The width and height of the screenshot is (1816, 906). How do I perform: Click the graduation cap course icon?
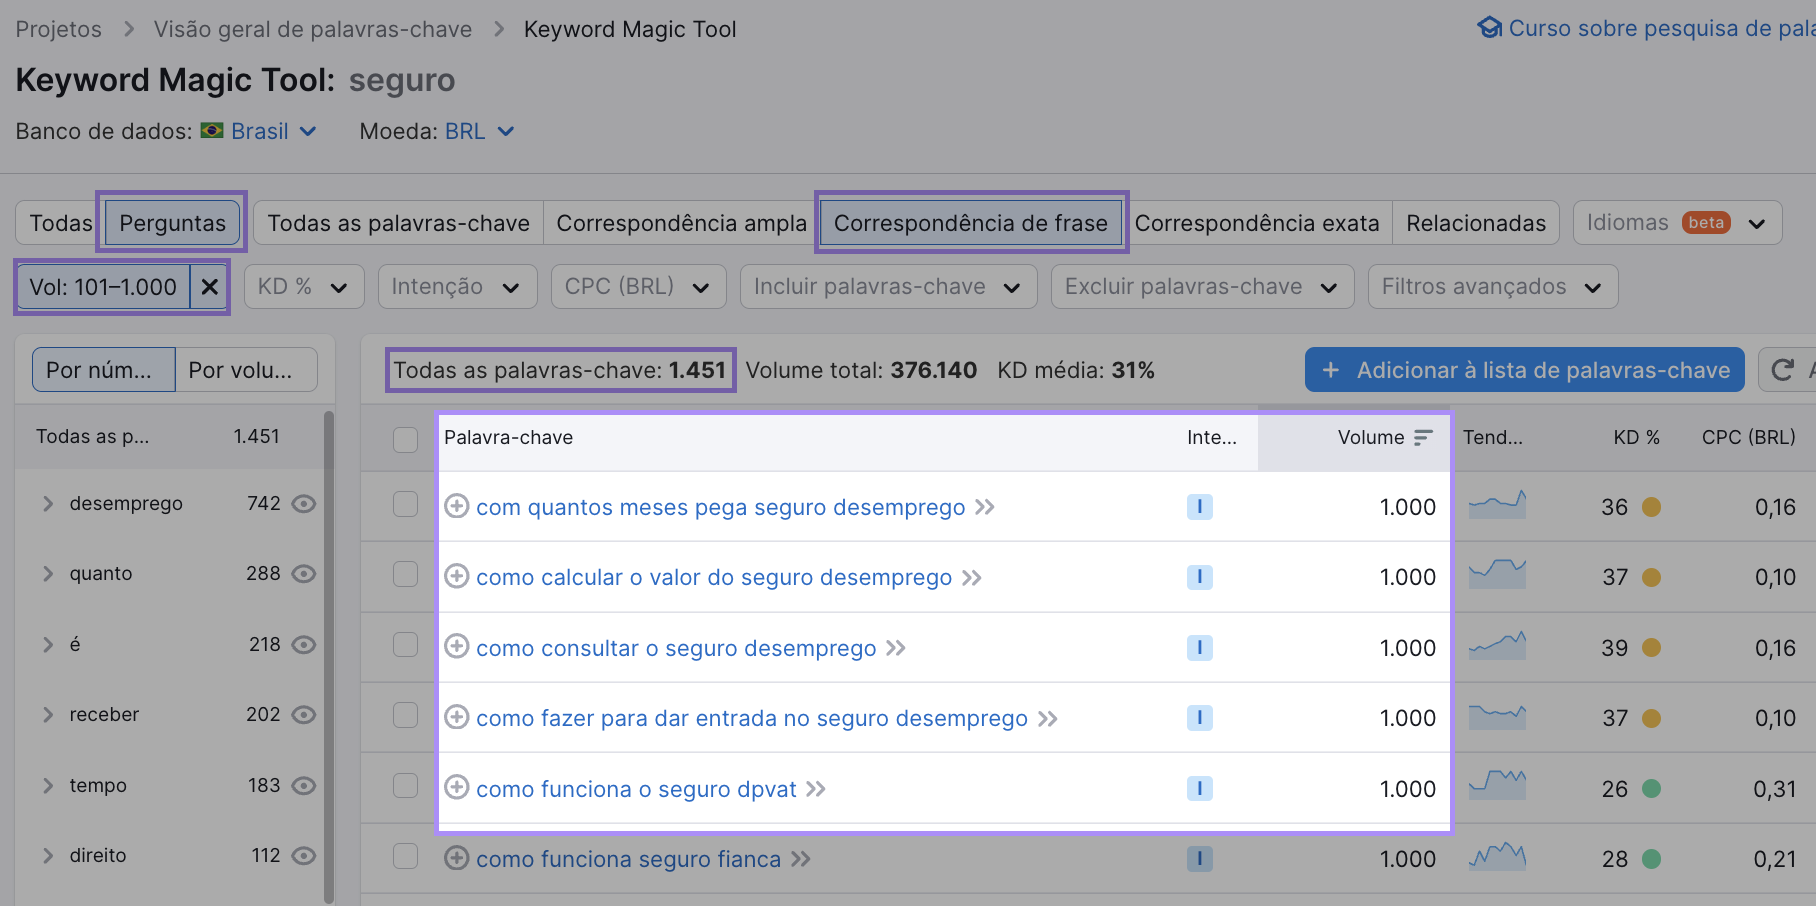pos(1490,28)
